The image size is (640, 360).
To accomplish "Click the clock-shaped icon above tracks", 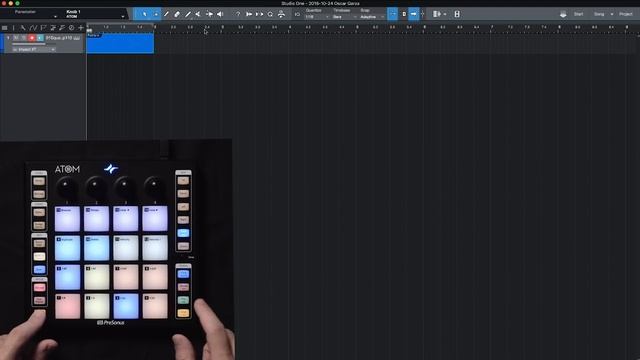I will point(71,28).
